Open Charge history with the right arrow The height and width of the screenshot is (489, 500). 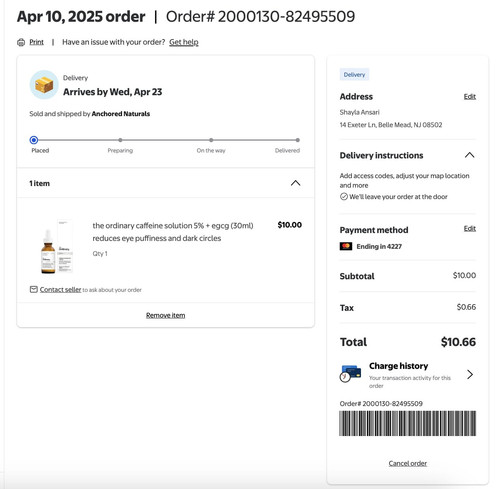pyautogui.click(x=470, y=374)
